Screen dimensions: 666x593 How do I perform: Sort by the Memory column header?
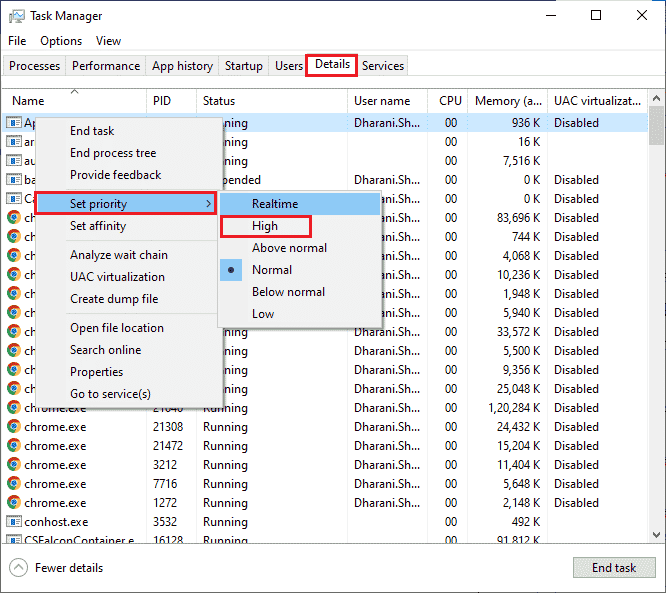coord(508,101)
